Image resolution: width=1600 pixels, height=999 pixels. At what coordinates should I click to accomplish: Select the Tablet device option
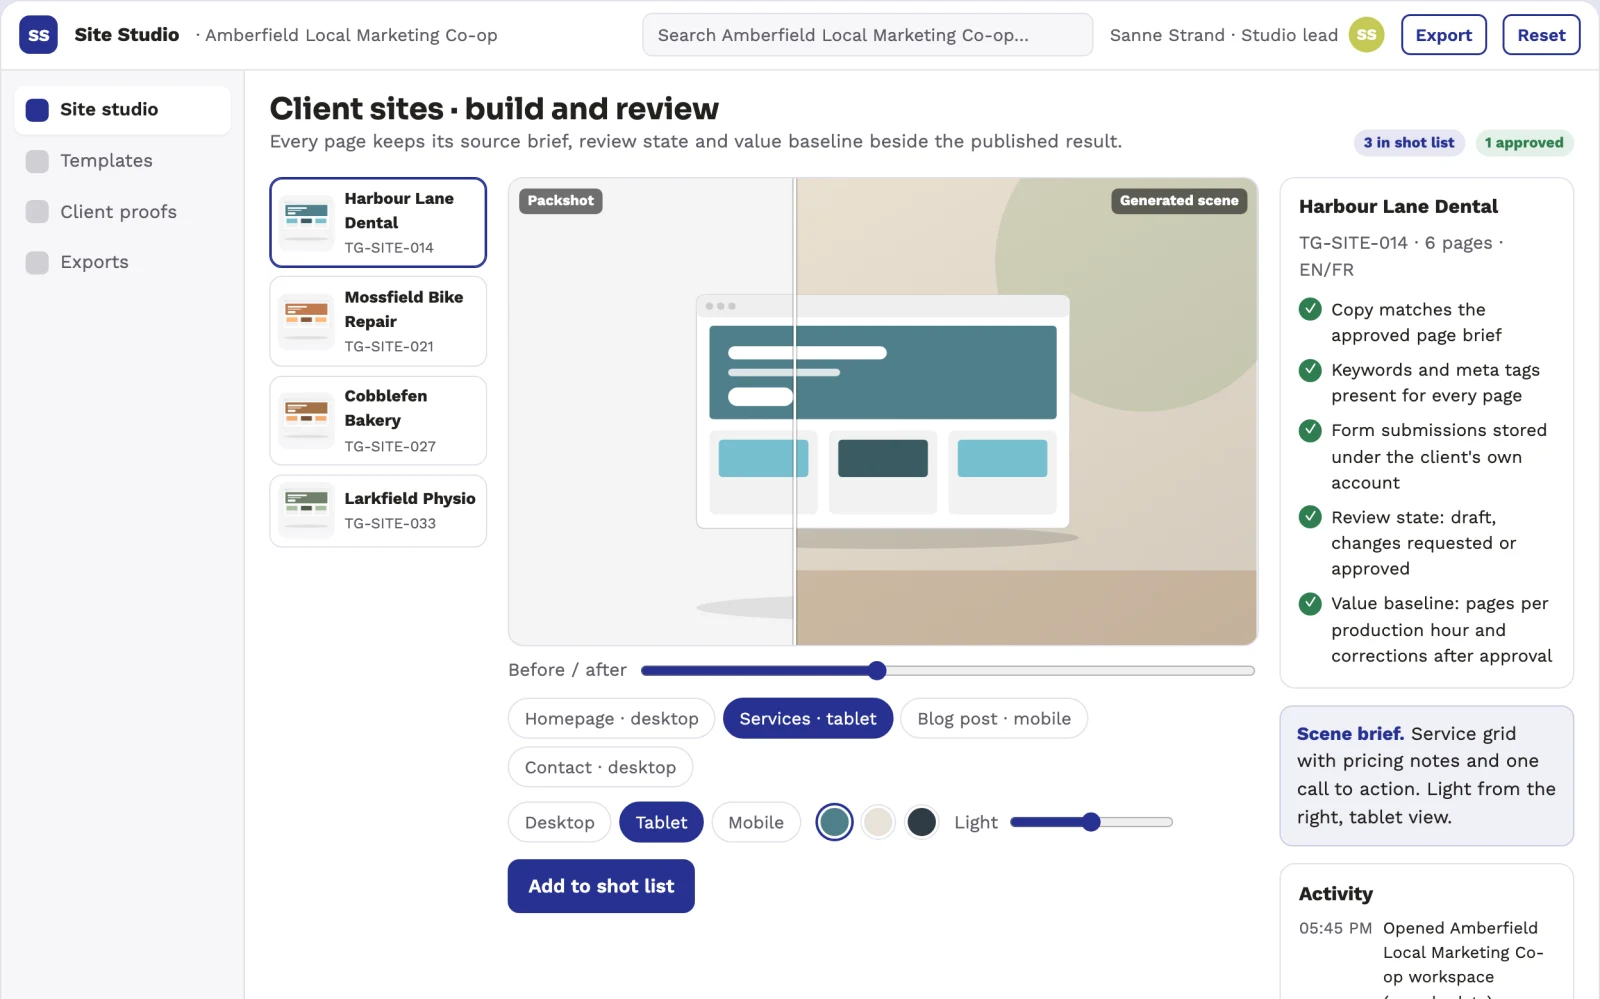click(662, 822)
